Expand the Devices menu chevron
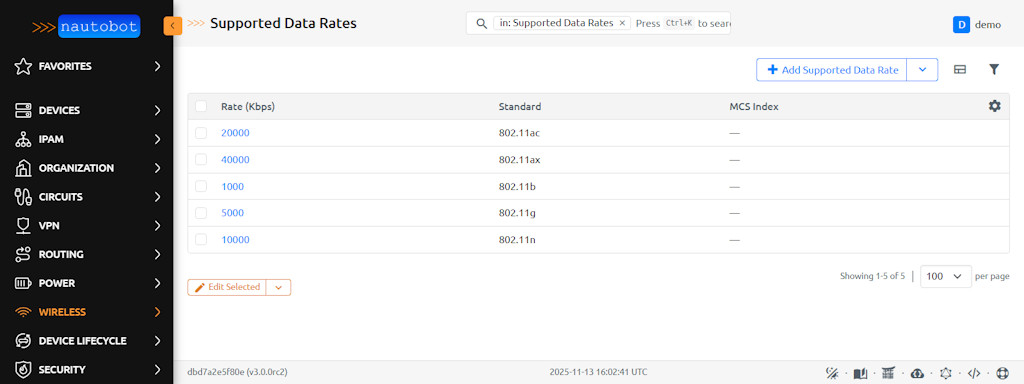 pos(157,110)
